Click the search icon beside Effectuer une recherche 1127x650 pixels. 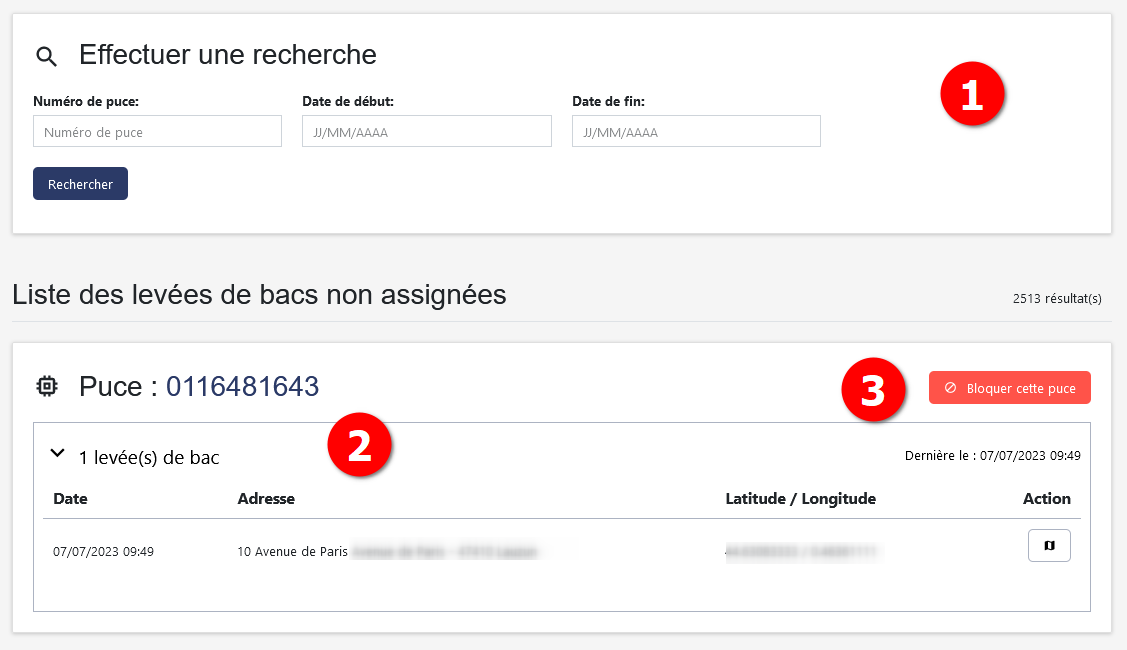point(46,56)
